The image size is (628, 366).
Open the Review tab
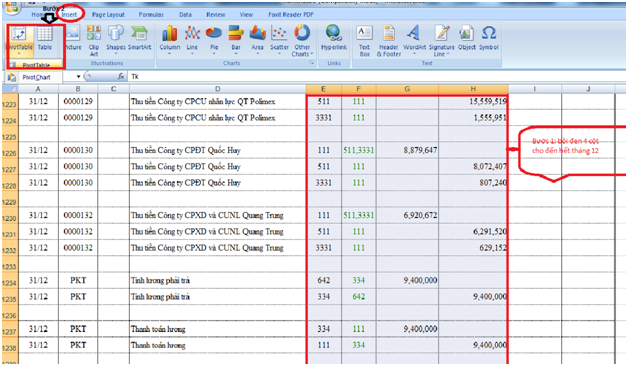215,14
